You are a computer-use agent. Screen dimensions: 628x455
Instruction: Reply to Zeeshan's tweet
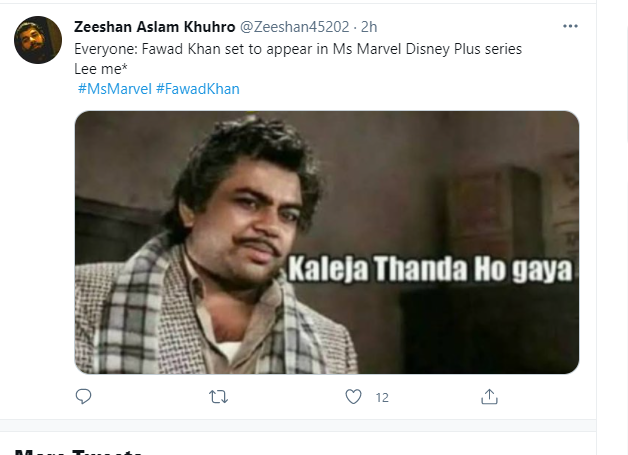pos(84,397)
